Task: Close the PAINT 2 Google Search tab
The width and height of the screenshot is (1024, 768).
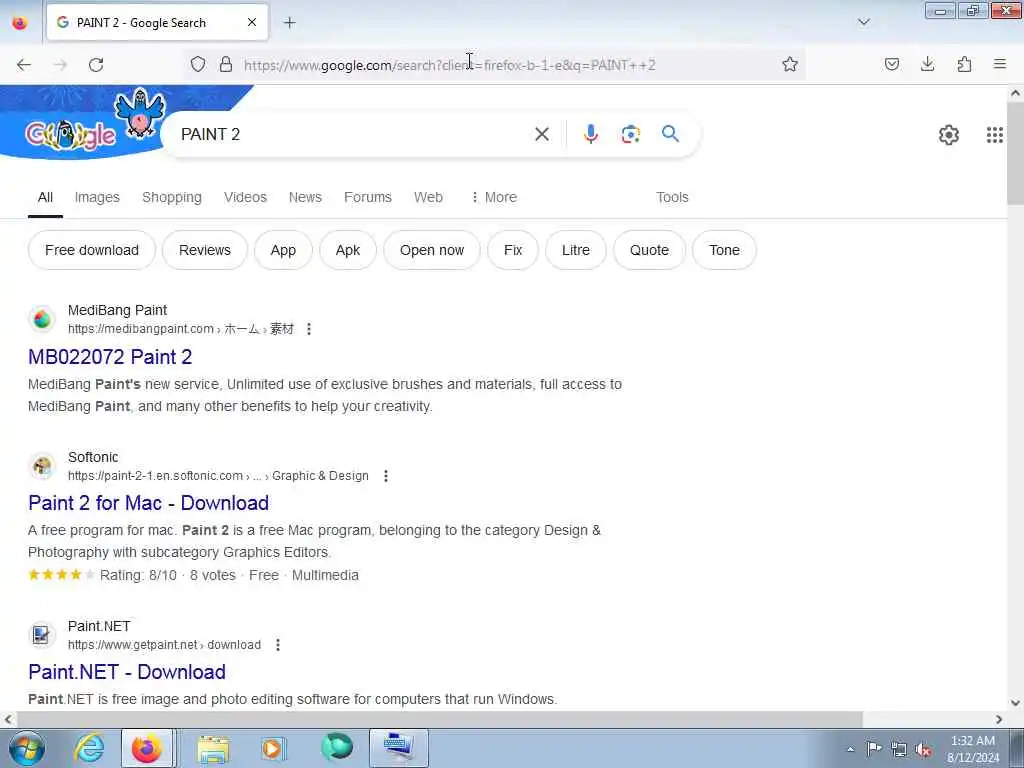Action: 252,22
